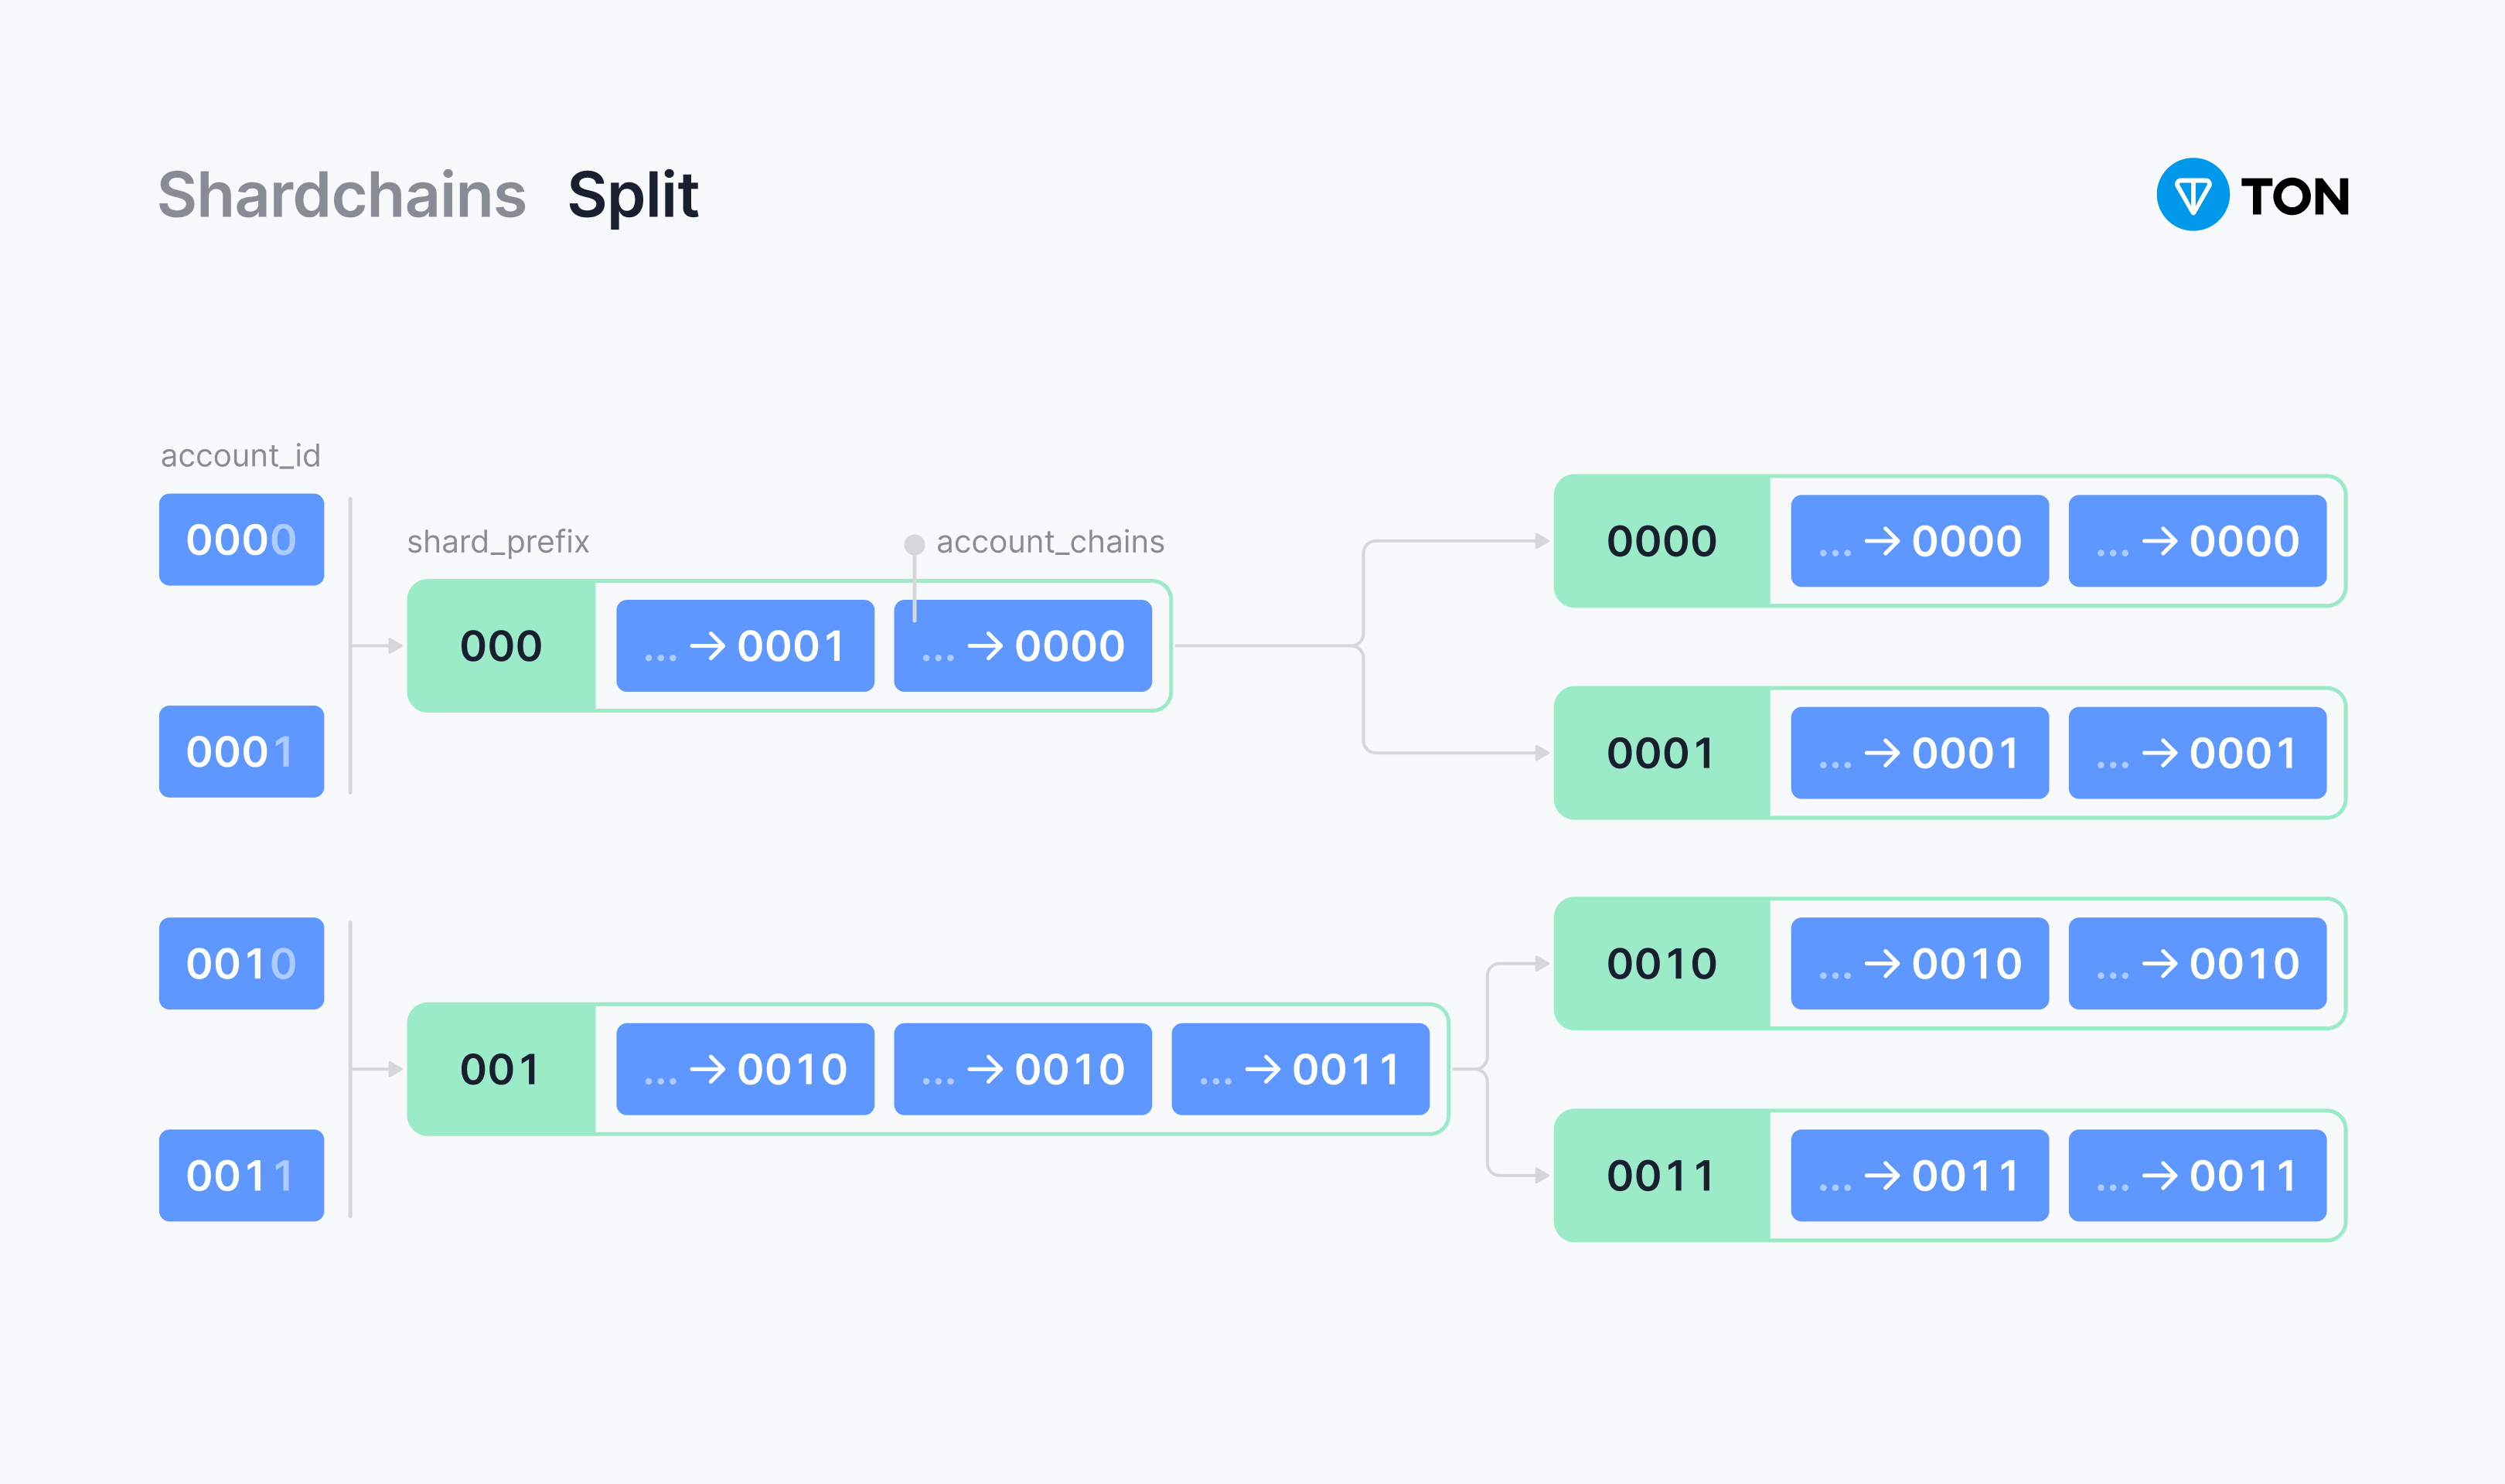Click the bold "Split" heading
The height and width of the screenshot is (1484, 2505).
pyautogui.click(x=633, y=195)
